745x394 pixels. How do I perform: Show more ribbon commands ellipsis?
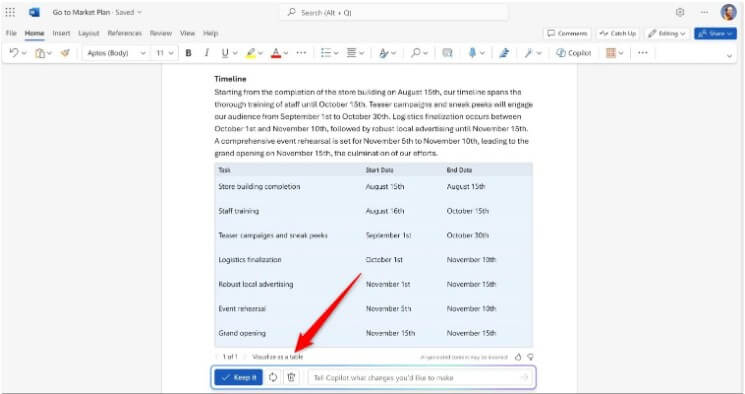pos(643,53)
